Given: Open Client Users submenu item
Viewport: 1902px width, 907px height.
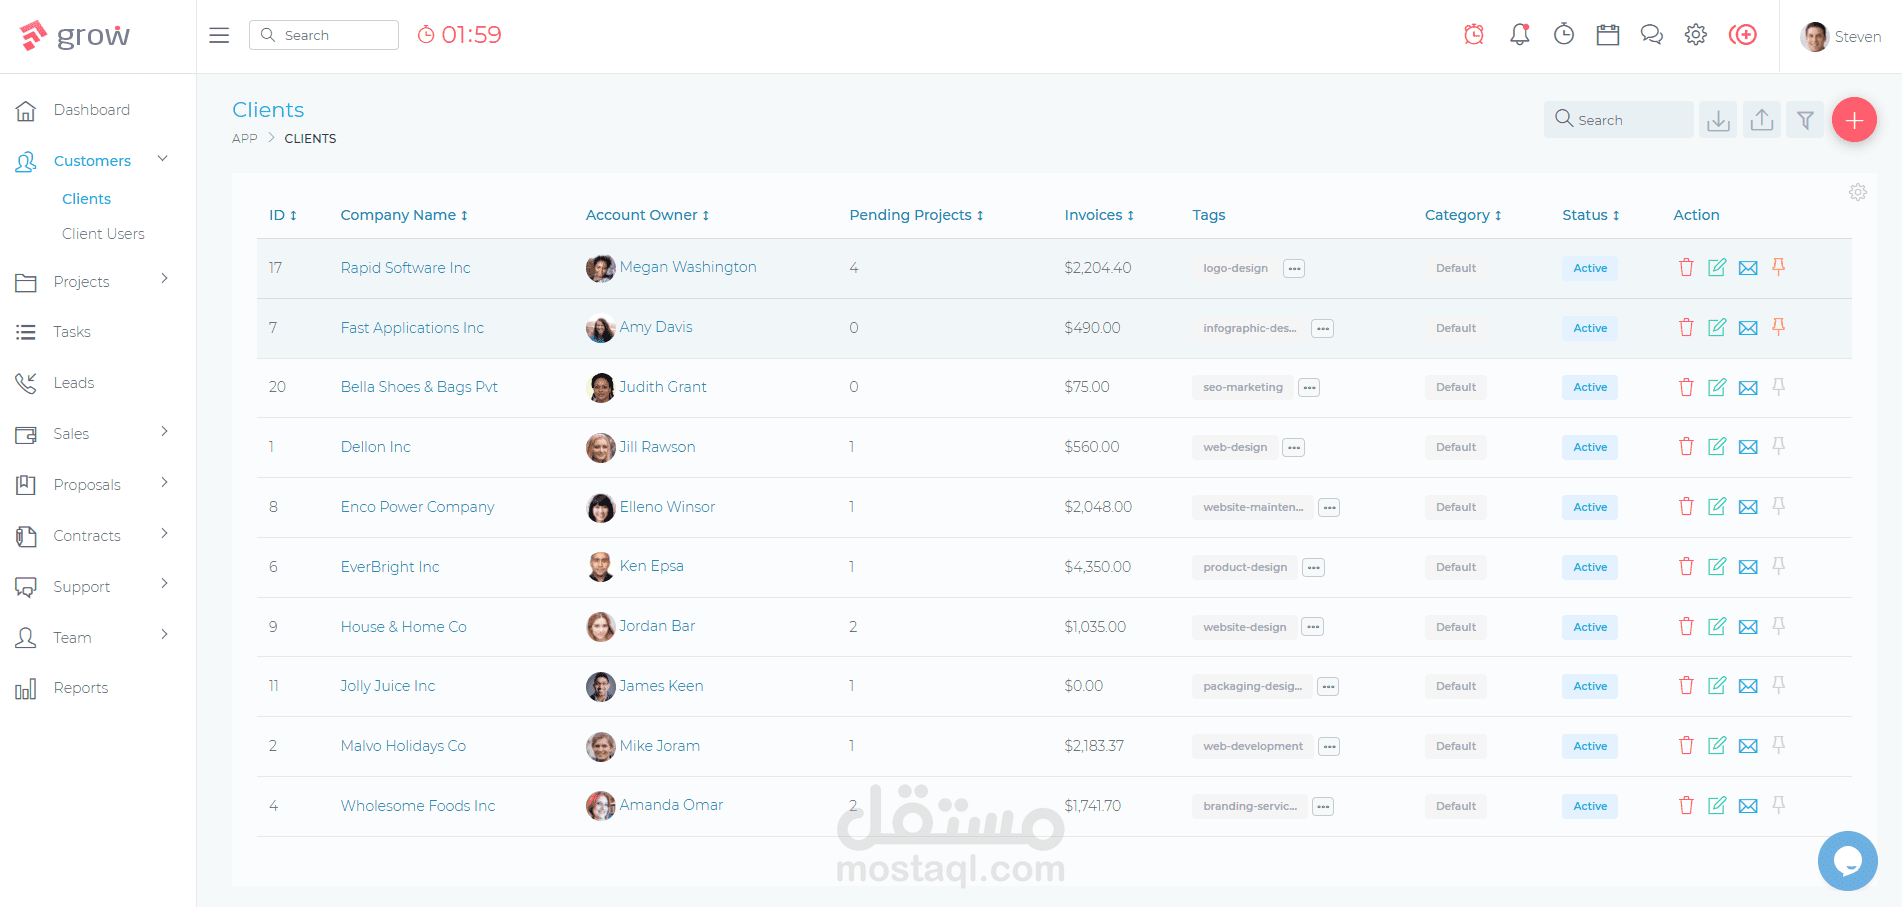Looking at the screenshot, I should click(103, 234).
